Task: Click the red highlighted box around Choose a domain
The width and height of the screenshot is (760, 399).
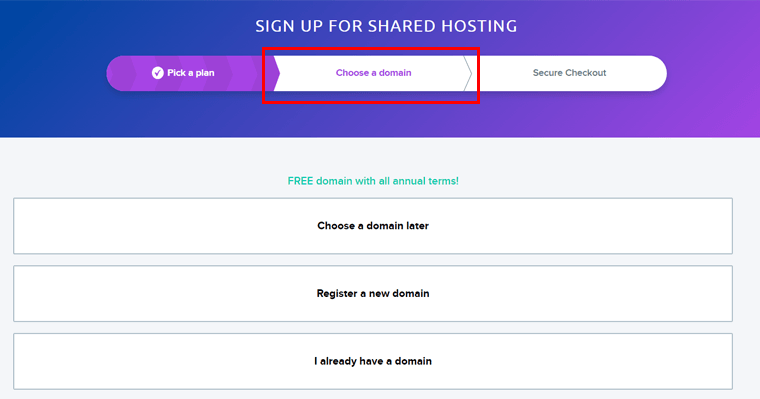Action: [371, 75]
